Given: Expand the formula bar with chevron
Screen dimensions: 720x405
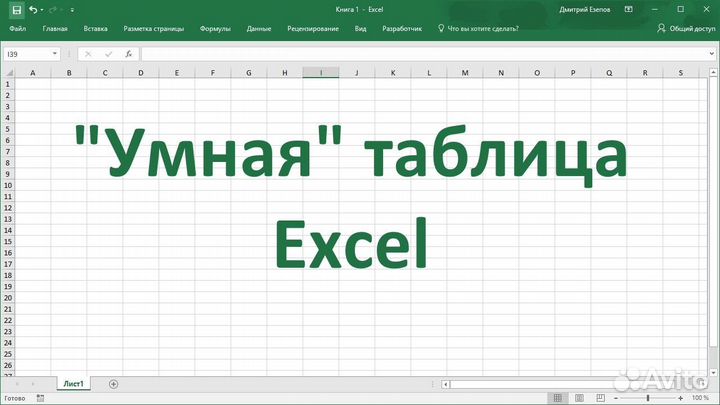Looking at the screenshot, I should tap(711, 54).
